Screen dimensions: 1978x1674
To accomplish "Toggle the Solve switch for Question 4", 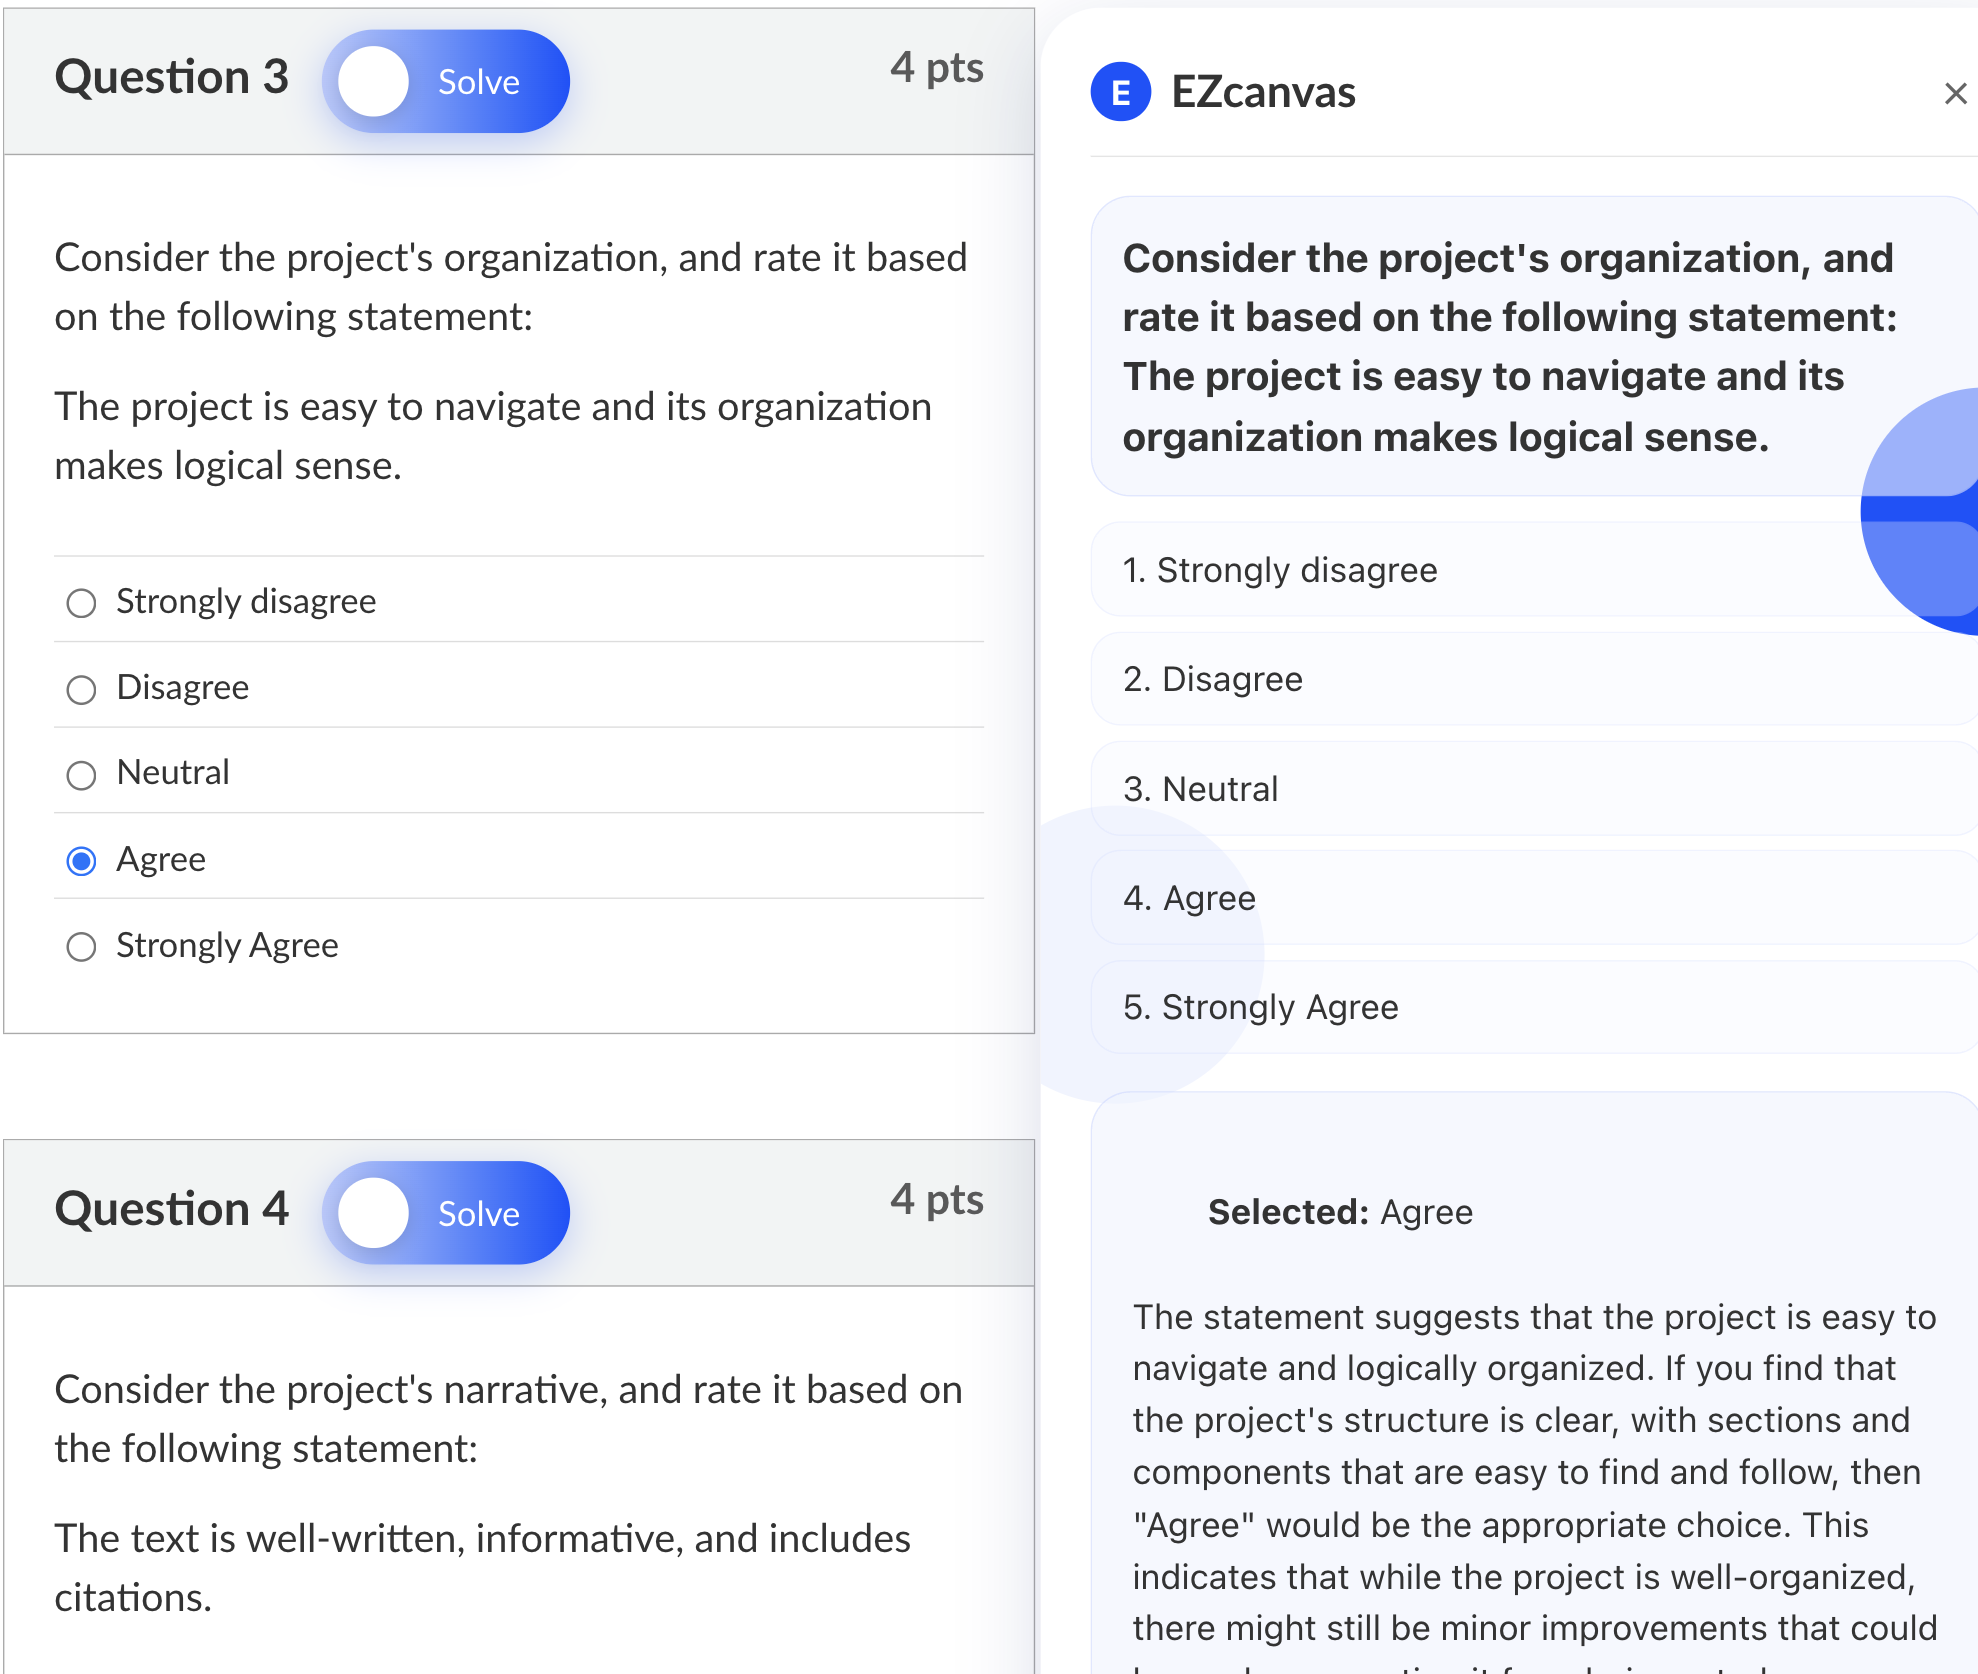I will (x=446, y=1212).
